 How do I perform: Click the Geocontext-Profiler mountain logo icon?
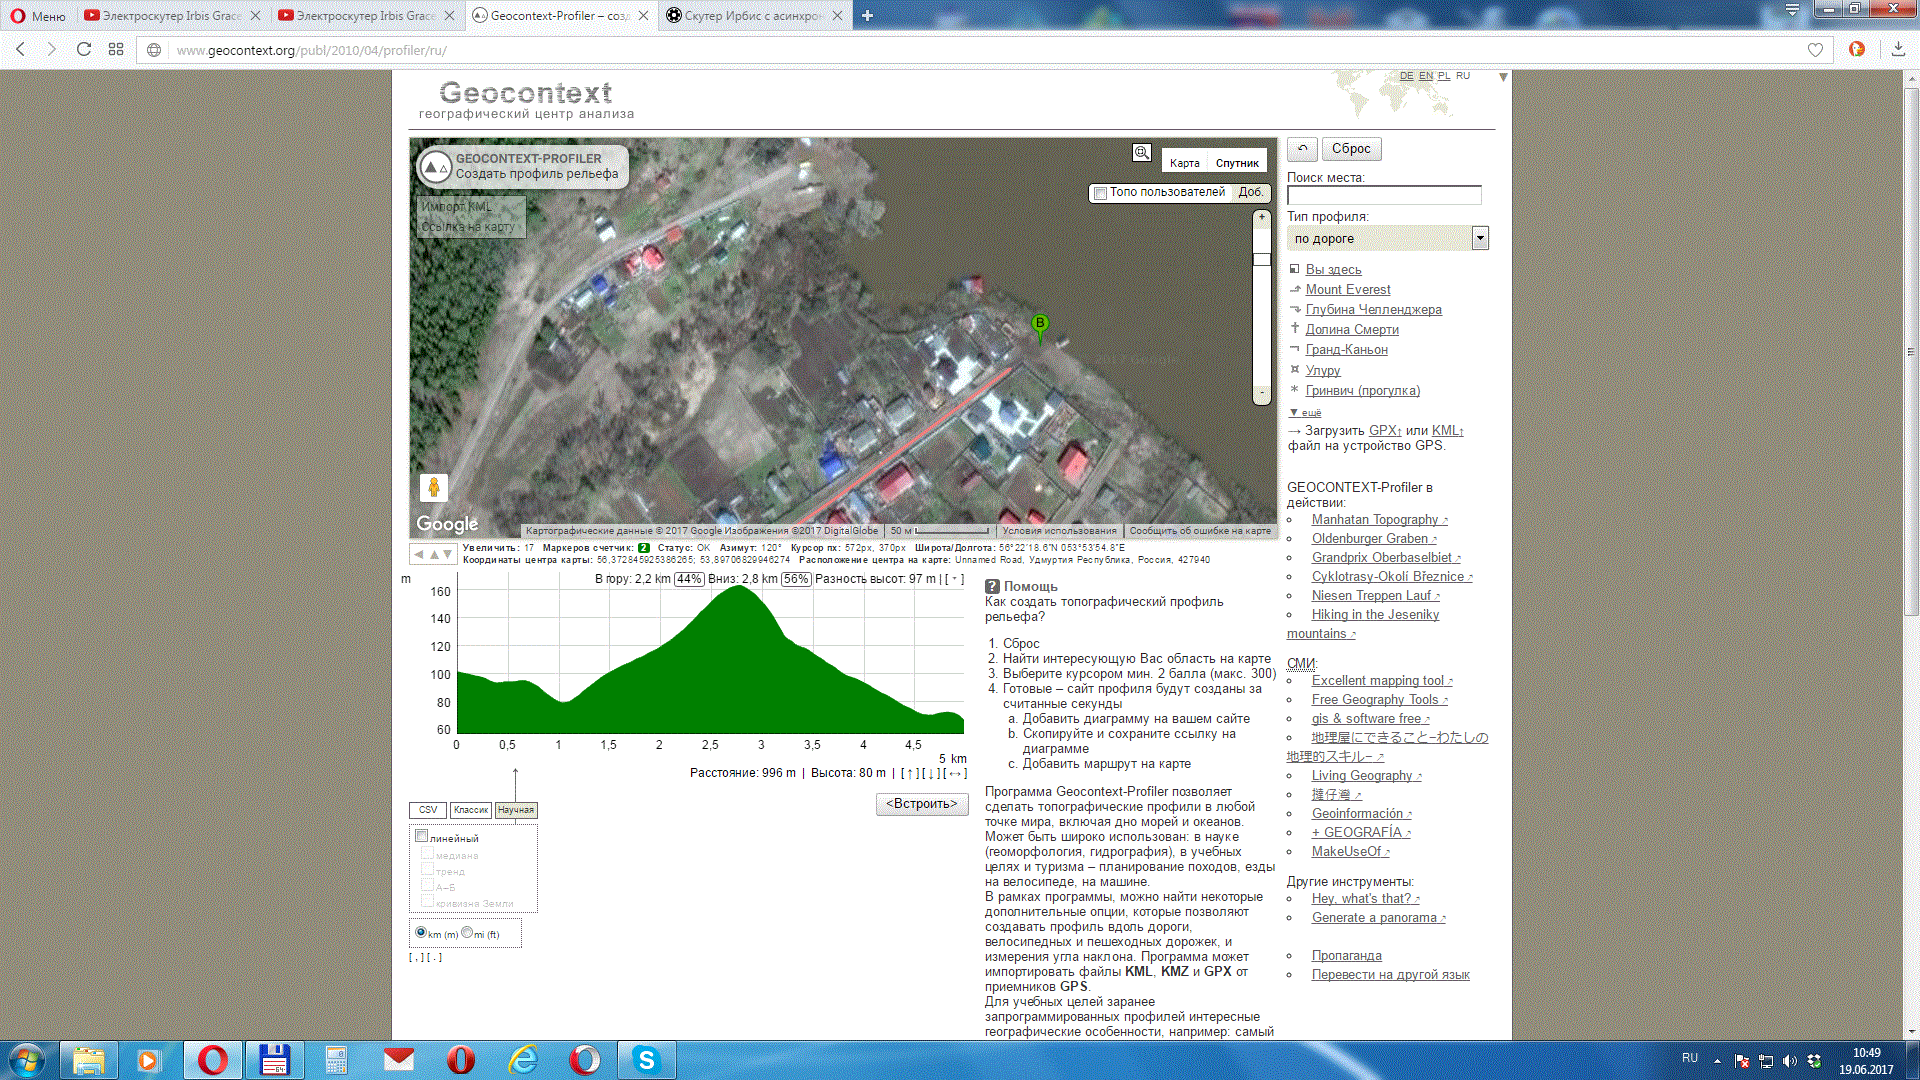coord(436,167)
